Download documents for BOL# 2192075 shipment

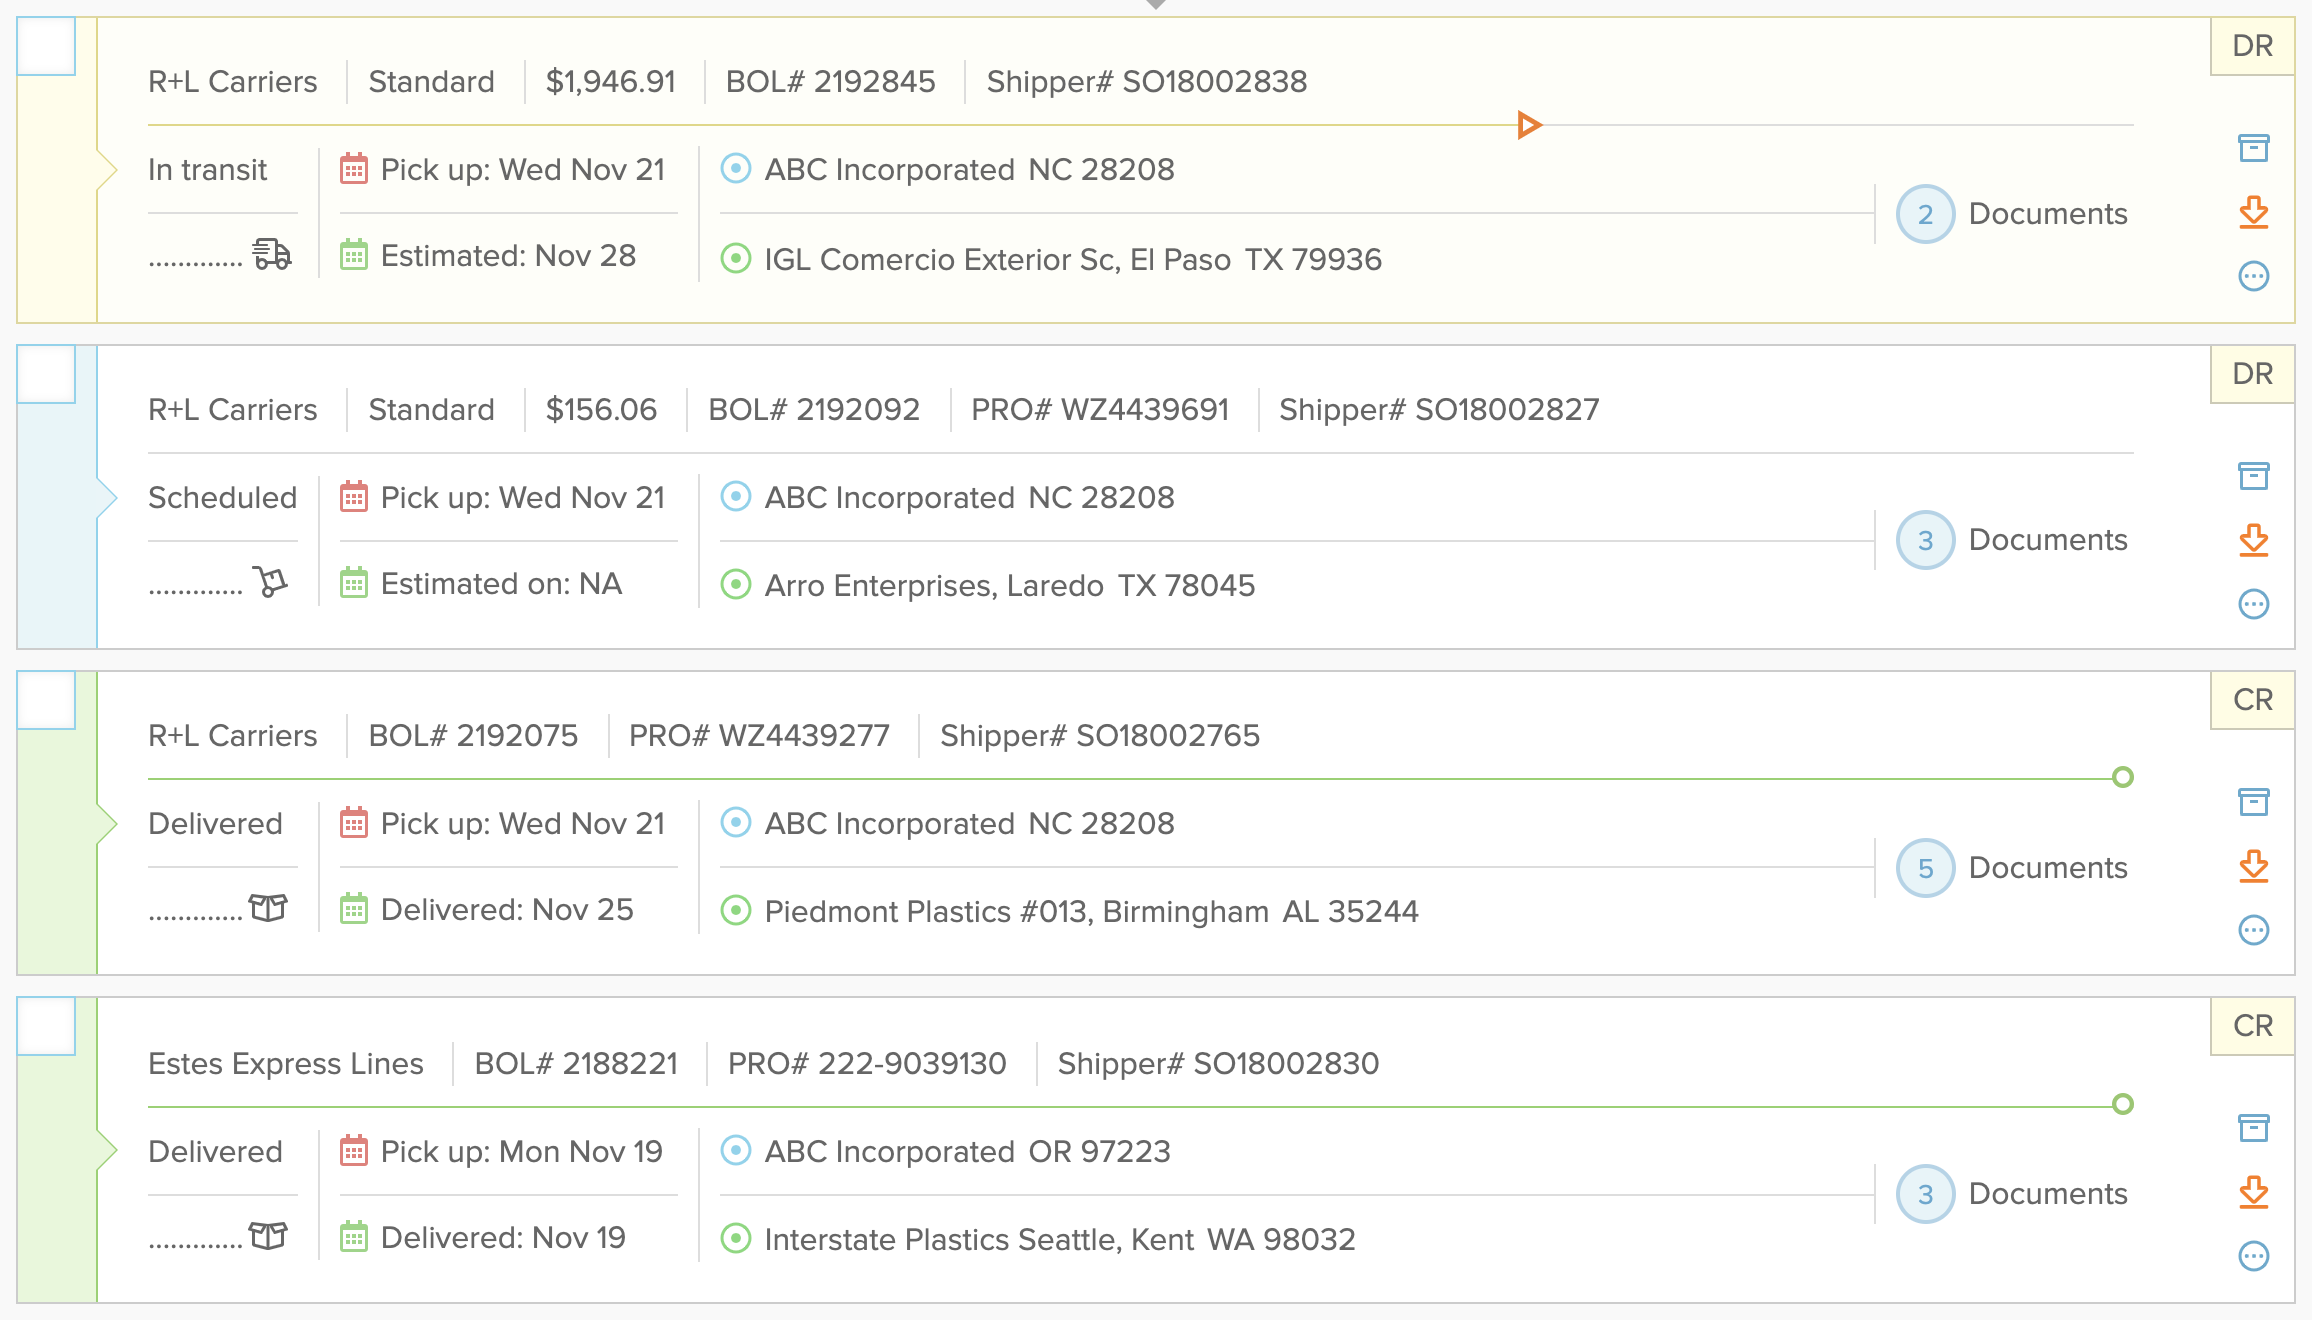click(2253, 866)
